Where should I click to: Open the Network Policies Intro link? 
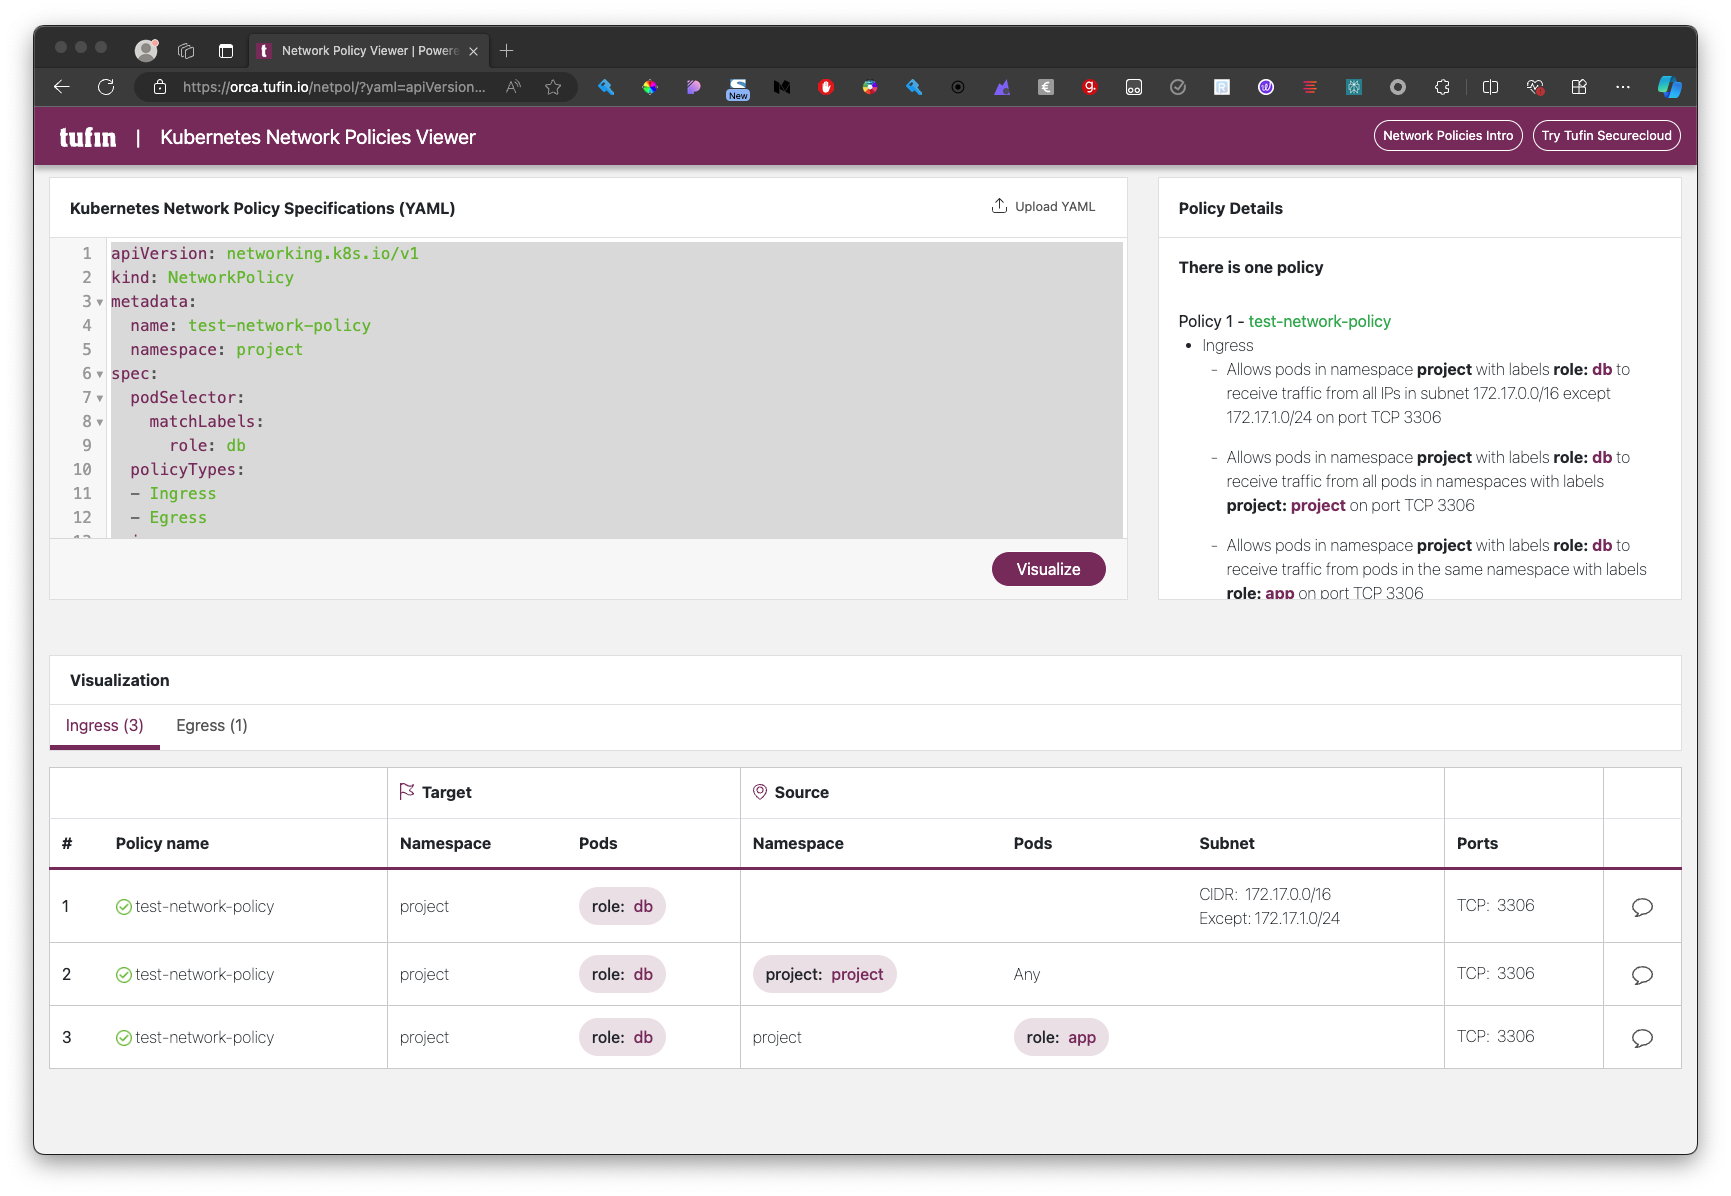coord(1447,136)
